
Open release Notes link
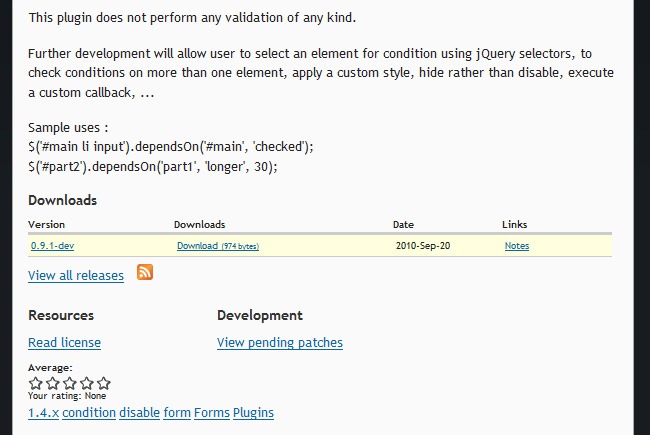tap(517, 246)
